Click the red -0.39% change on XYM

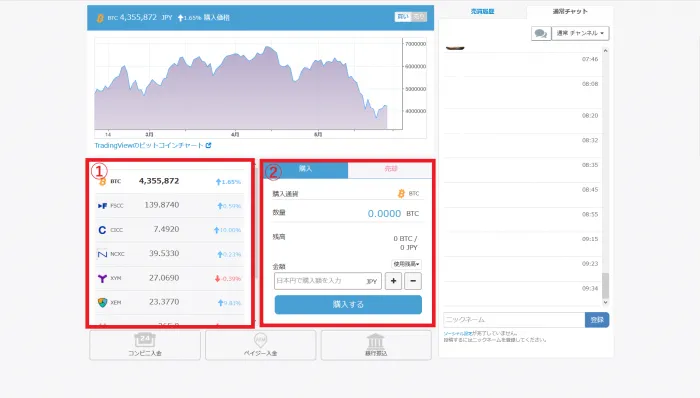point(228,279)
